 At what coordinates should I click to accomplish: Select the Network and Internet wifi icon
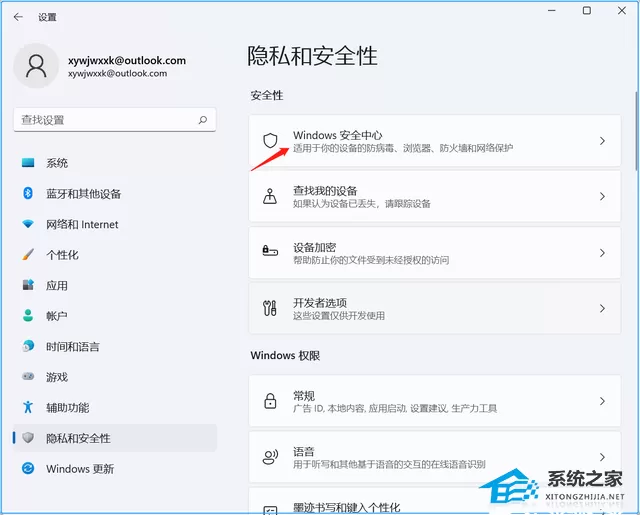click(x=28, y=224)
